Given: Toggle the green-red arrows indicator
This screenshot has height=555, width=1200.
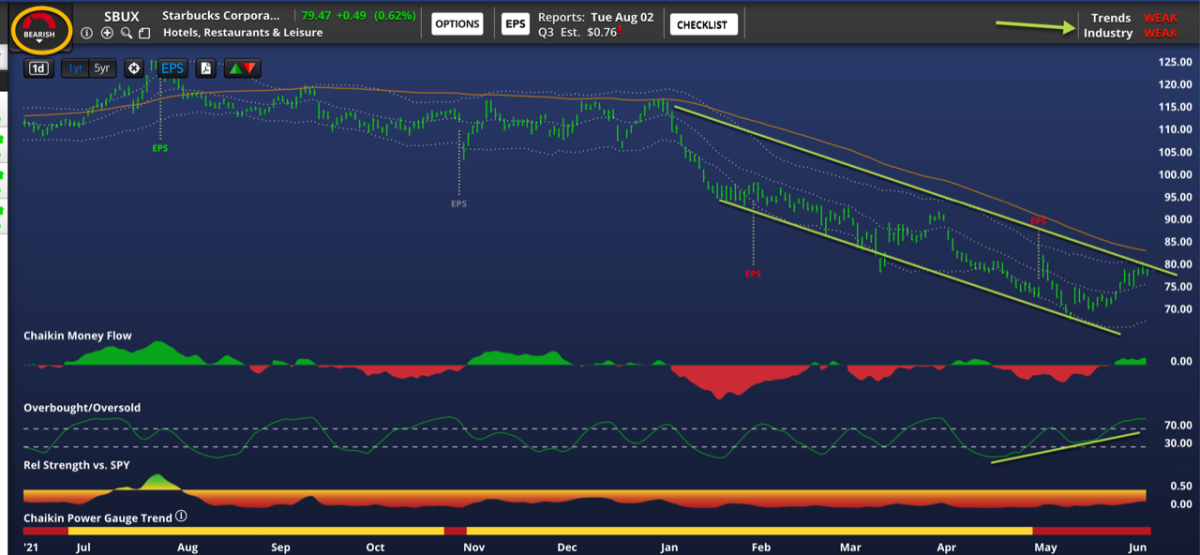Looking at the screenshot, I should [242, 69].
